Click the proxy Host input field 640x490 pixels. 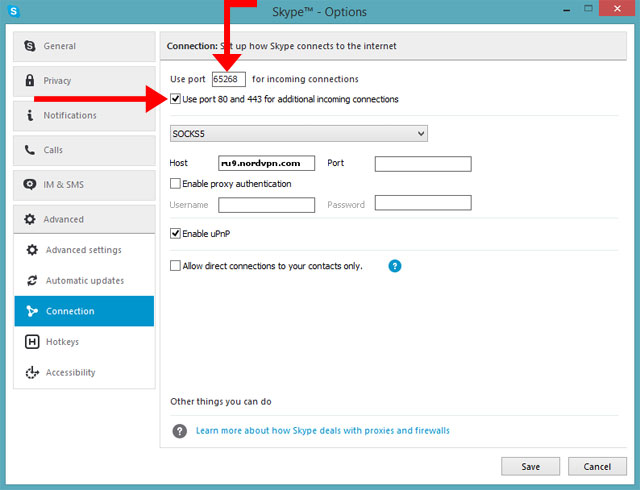tap(266, 163)
